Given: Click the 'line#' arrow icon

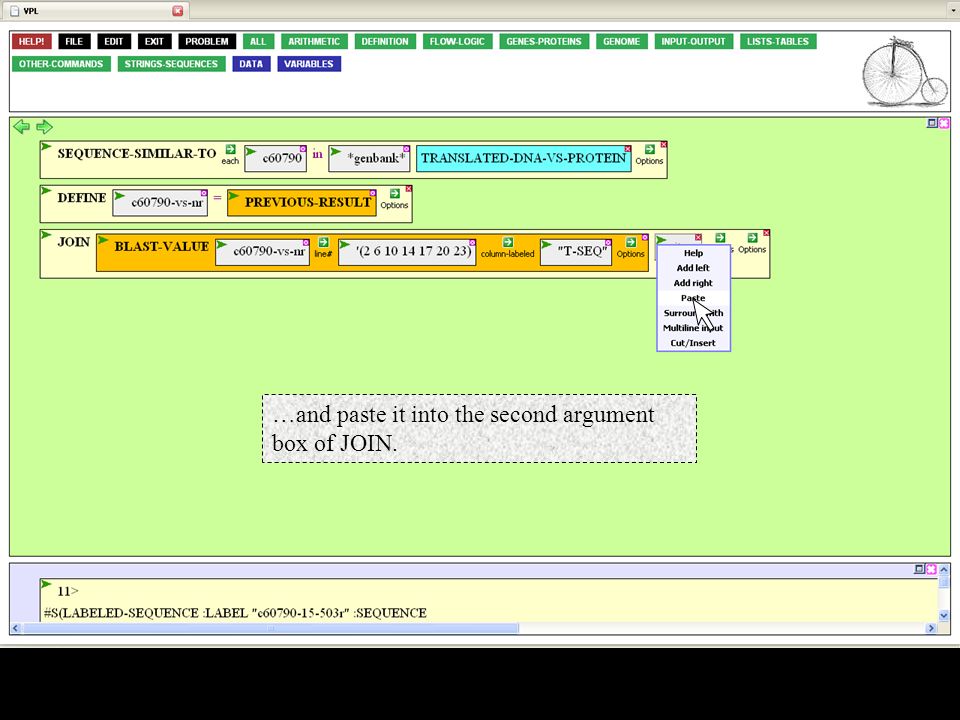Looking at the screenshot, I should [323, 242].
